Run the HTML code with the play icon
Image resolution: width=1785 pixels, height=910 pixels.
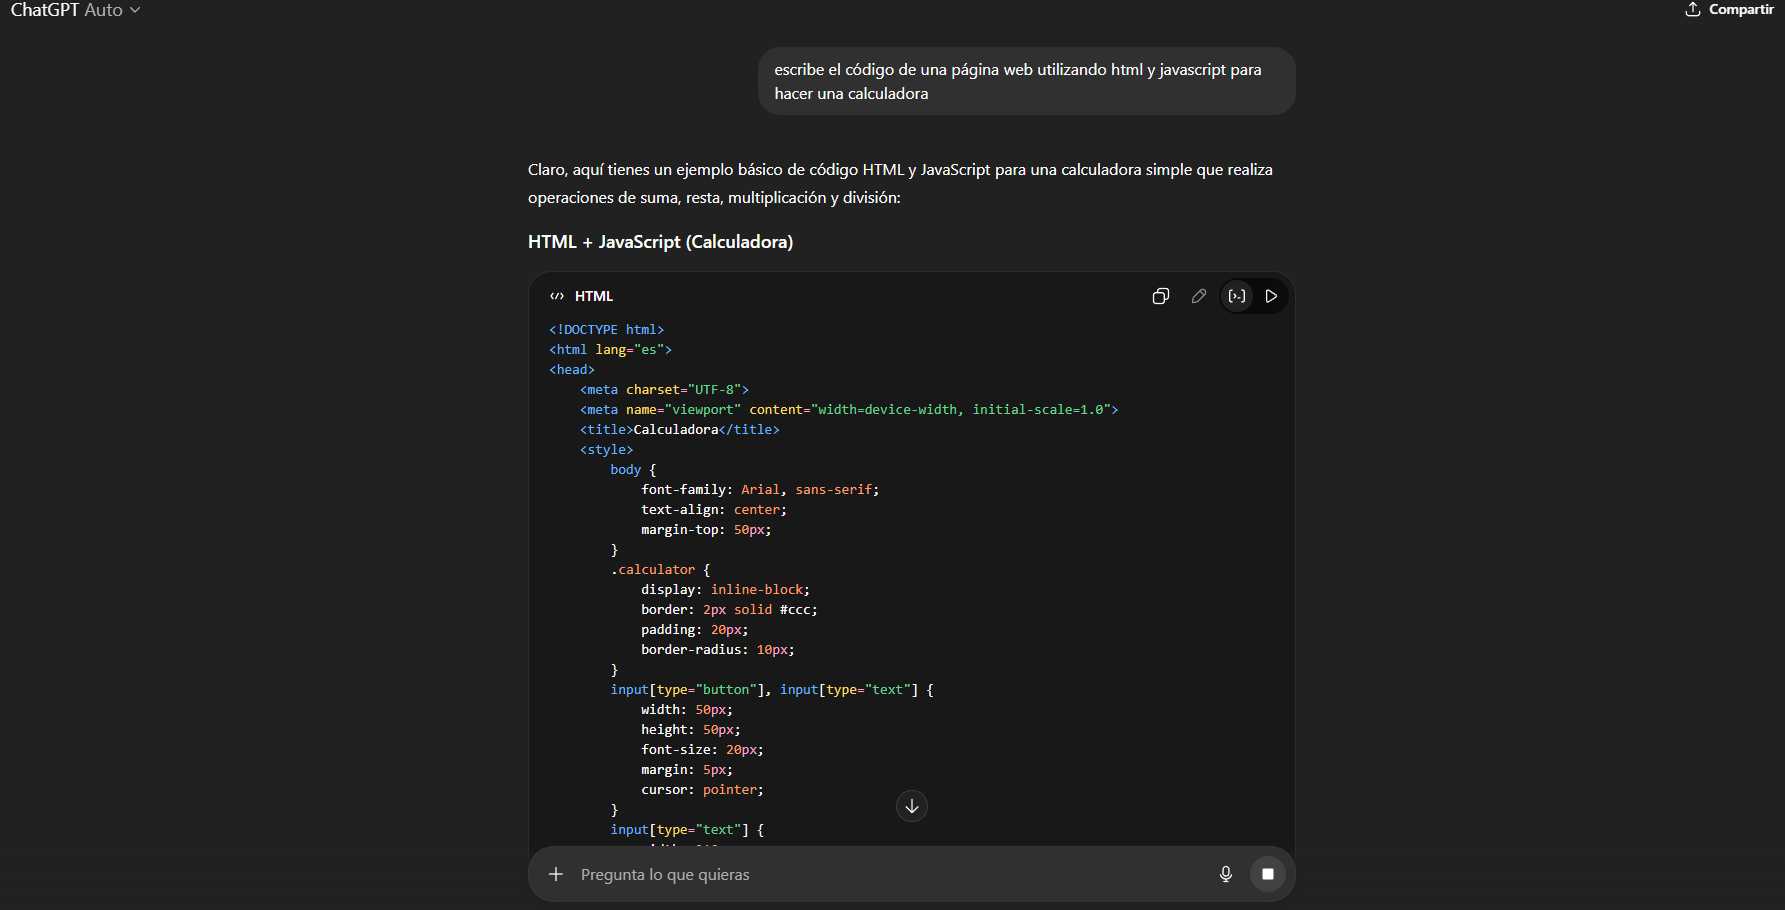(x=1271, y=296)
